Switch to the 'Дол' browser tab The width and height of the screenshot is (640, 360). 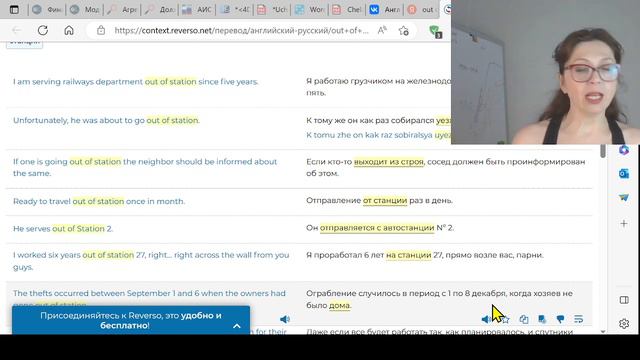tap(160, 10)
